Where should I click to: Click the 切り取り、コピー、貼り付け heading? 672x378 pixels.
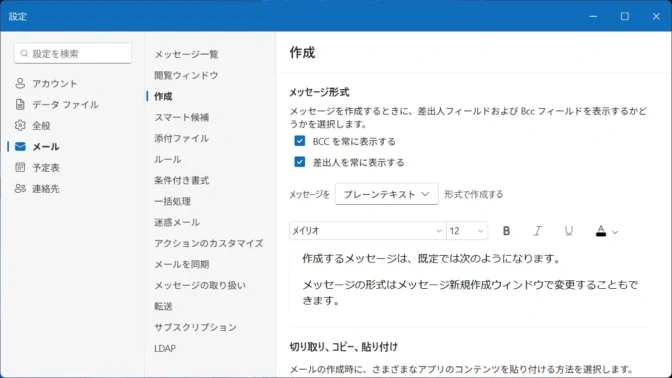point(343,346)
